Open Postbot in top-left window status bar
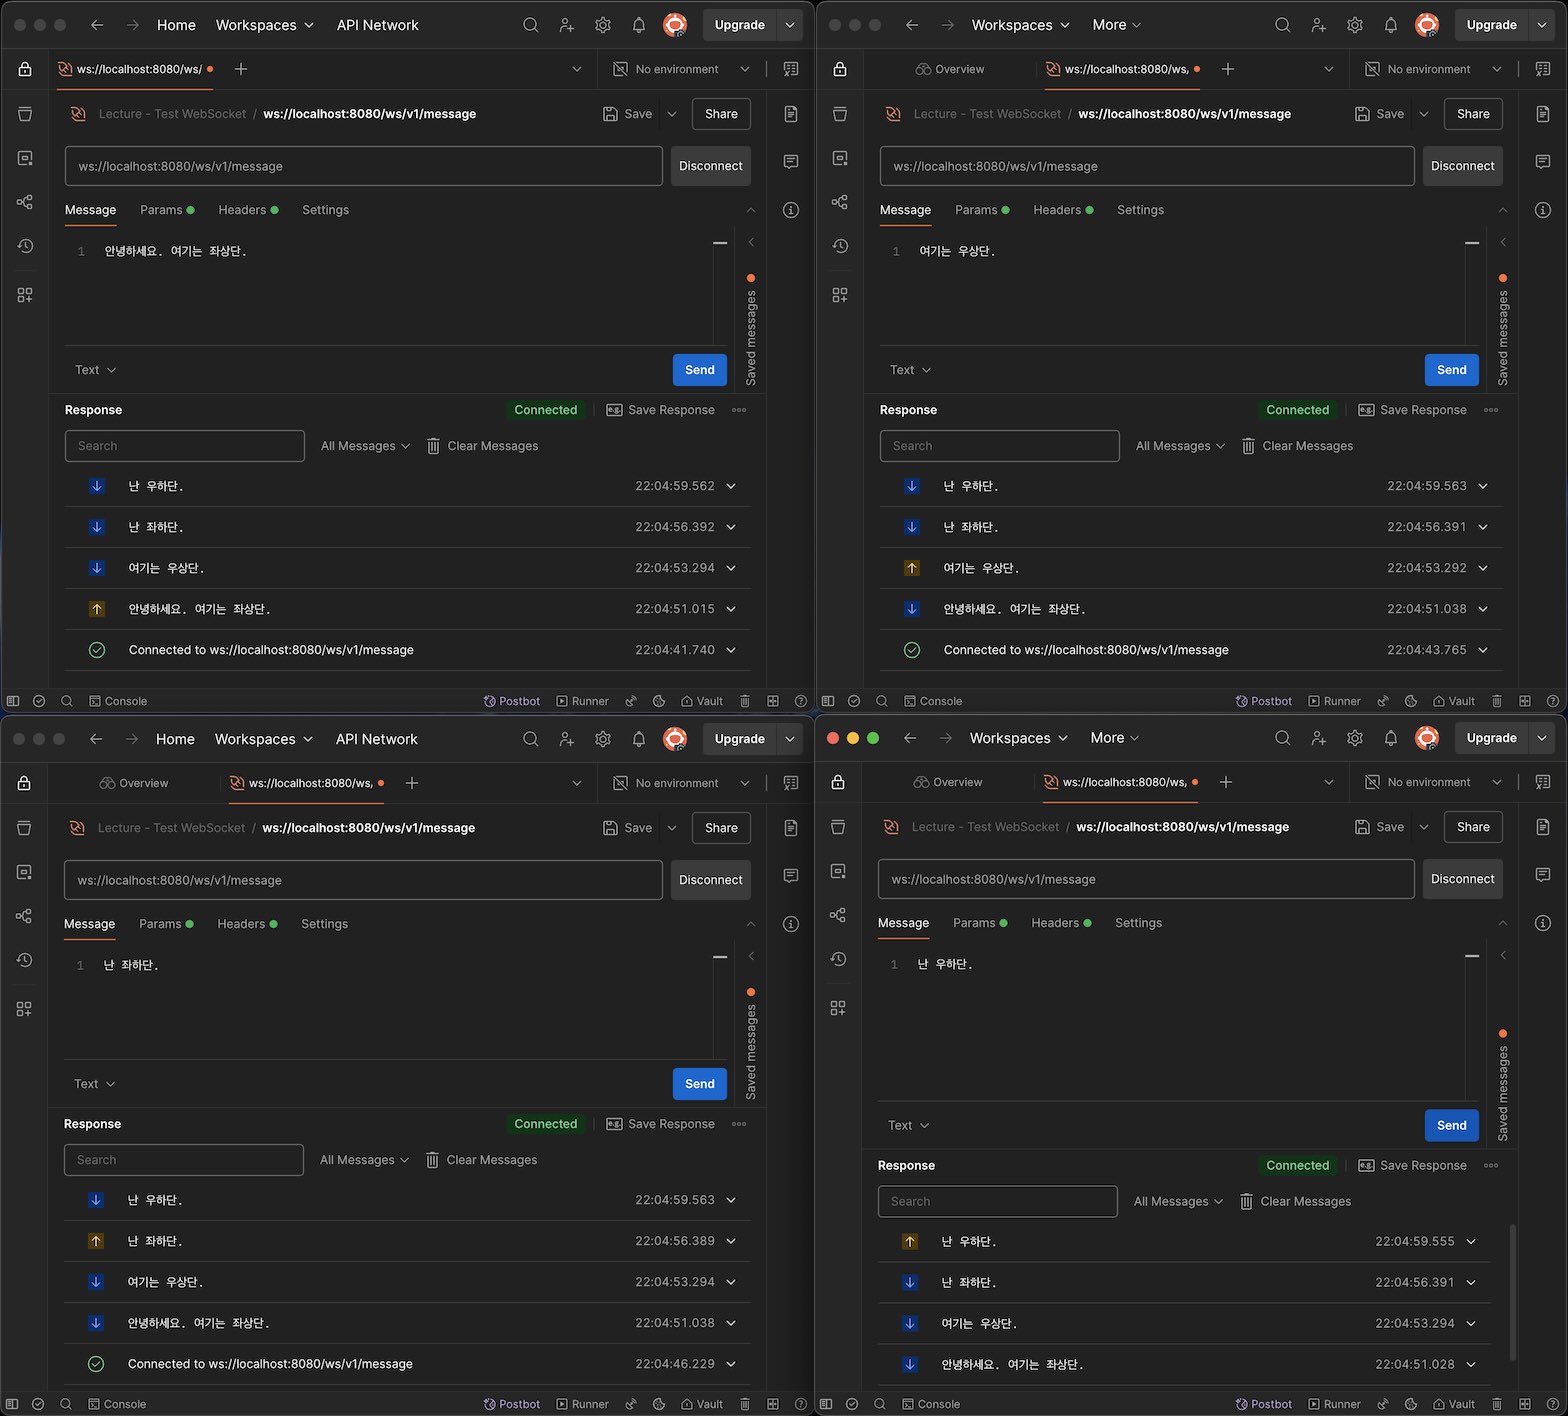 point(512,701)
